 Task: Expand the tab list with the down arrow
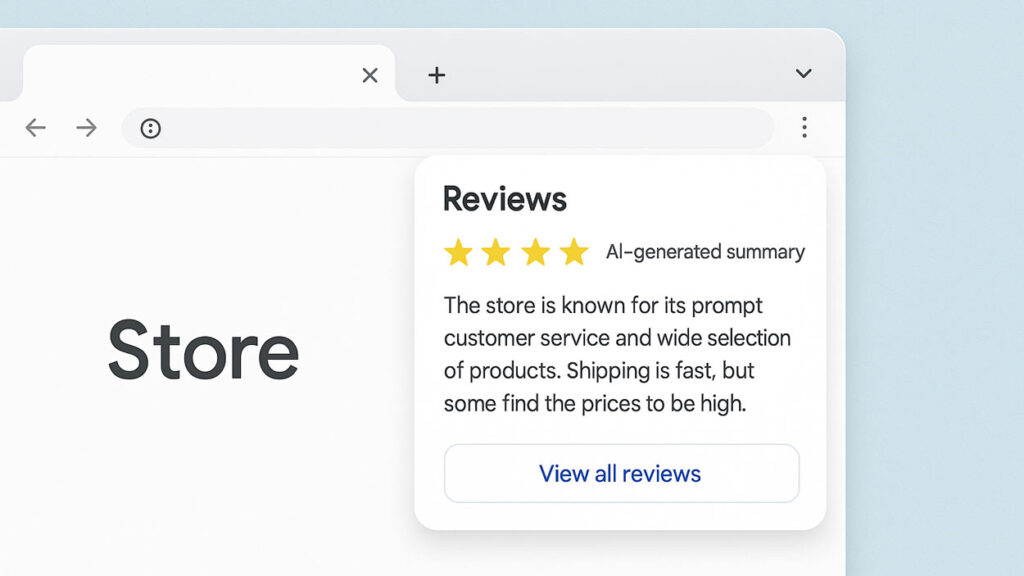tap(803, 73)
